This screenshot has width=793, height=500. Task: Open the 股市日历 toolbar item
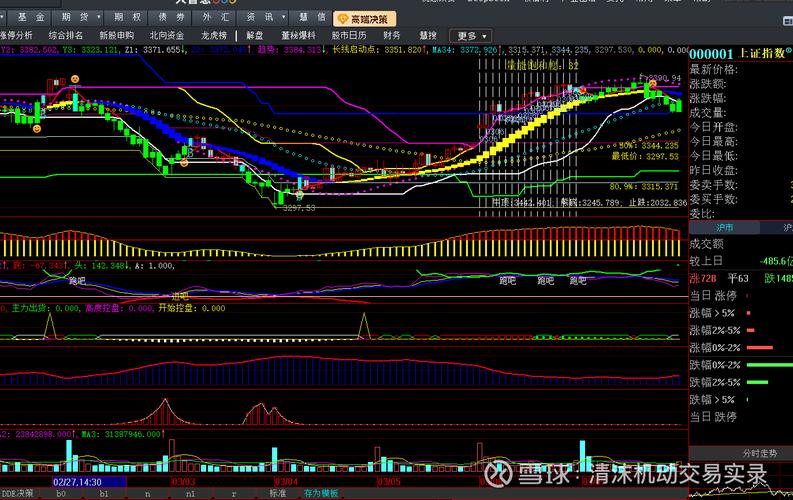[349, 36]
